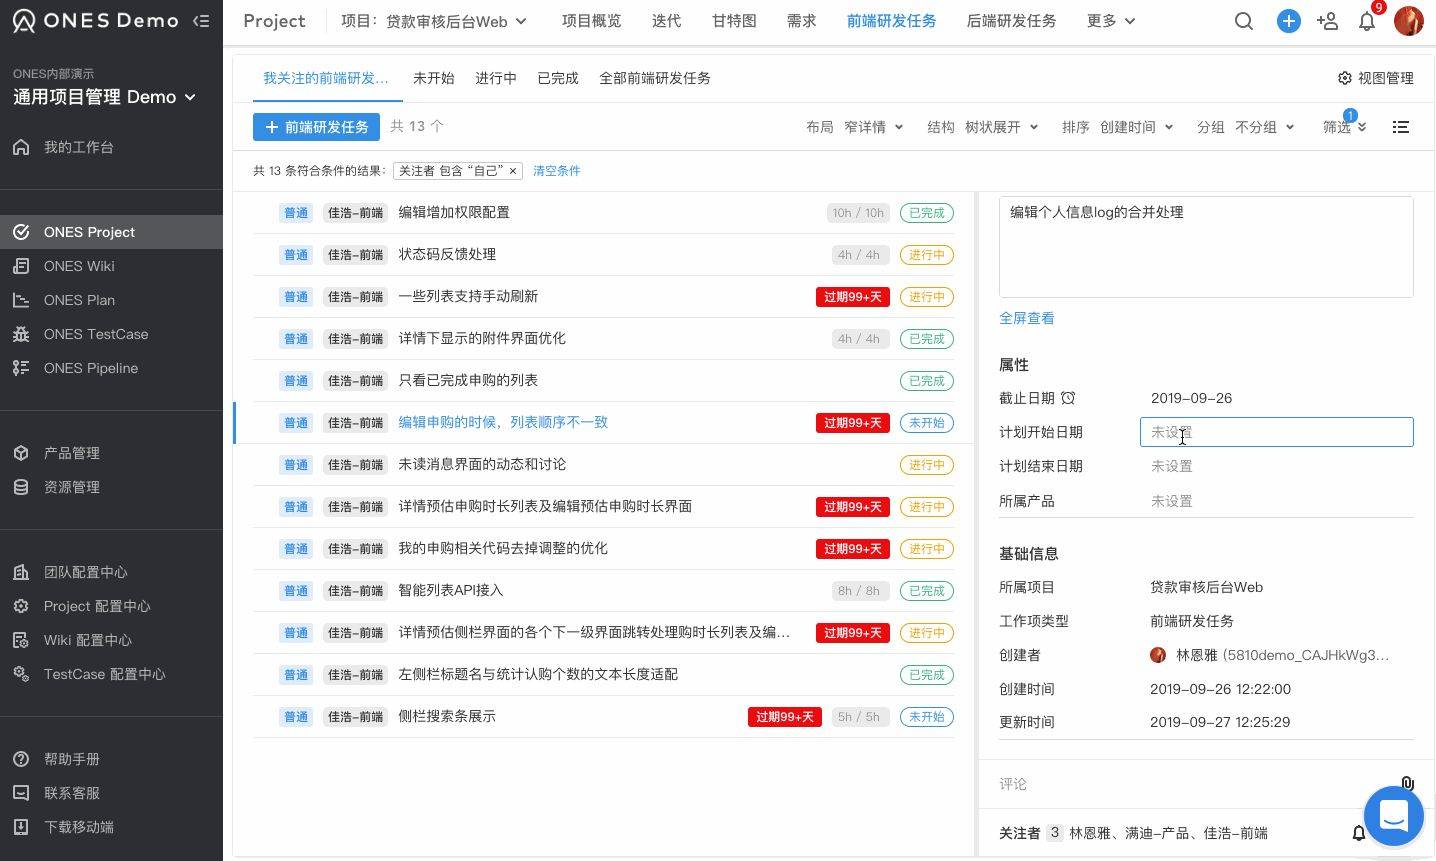
Task: Click the description text area about log合并处理
Action: [x=1206, y=247]
